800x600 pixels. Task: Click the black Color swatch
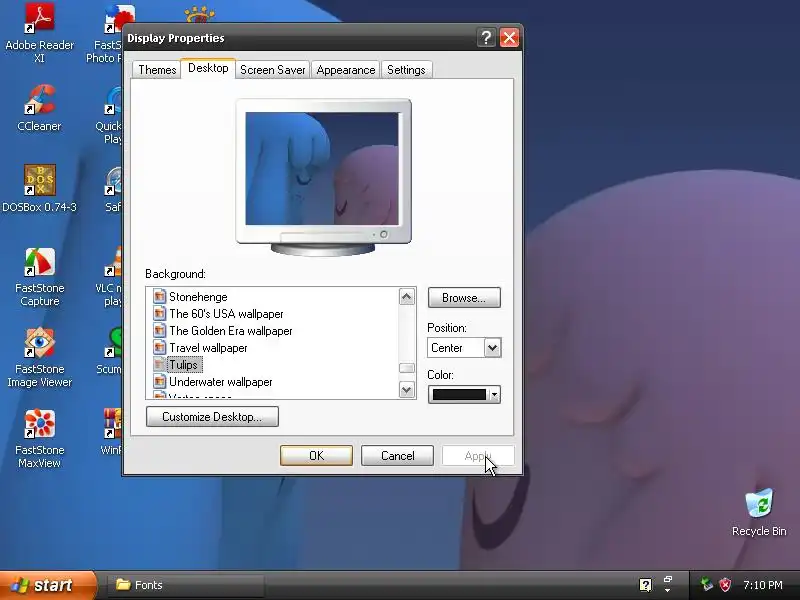459,394
